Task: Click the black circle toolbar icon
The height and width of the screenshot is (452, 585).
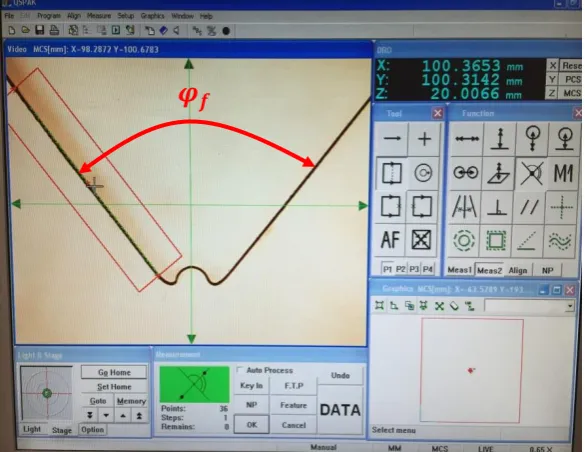Action: point(226,31)
